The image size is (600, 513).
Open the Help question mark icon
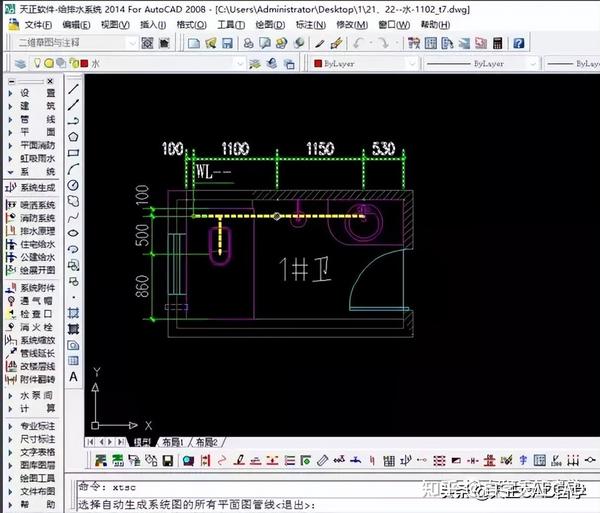tap(518, 43)
